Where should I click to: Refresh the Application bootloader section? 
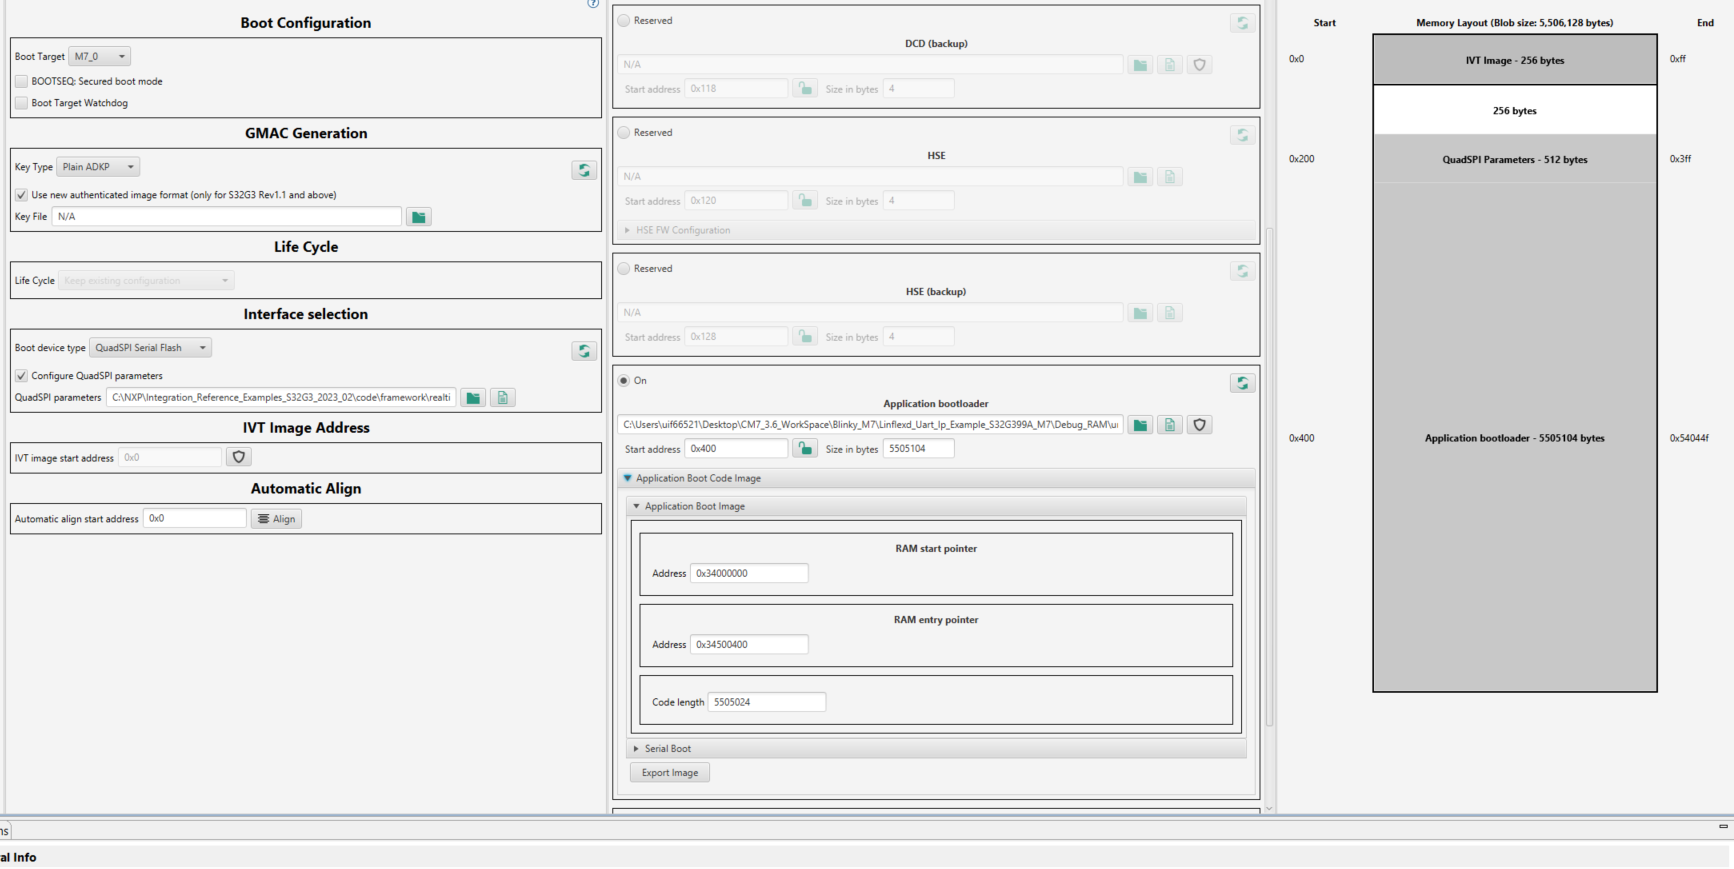[x=1242, y=383]
